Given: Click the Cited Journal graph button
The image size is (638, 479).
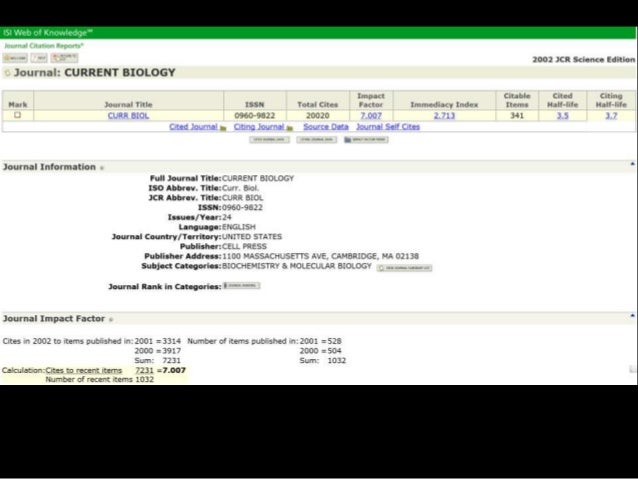Looking at the screenshot, I should coord(269,140).
